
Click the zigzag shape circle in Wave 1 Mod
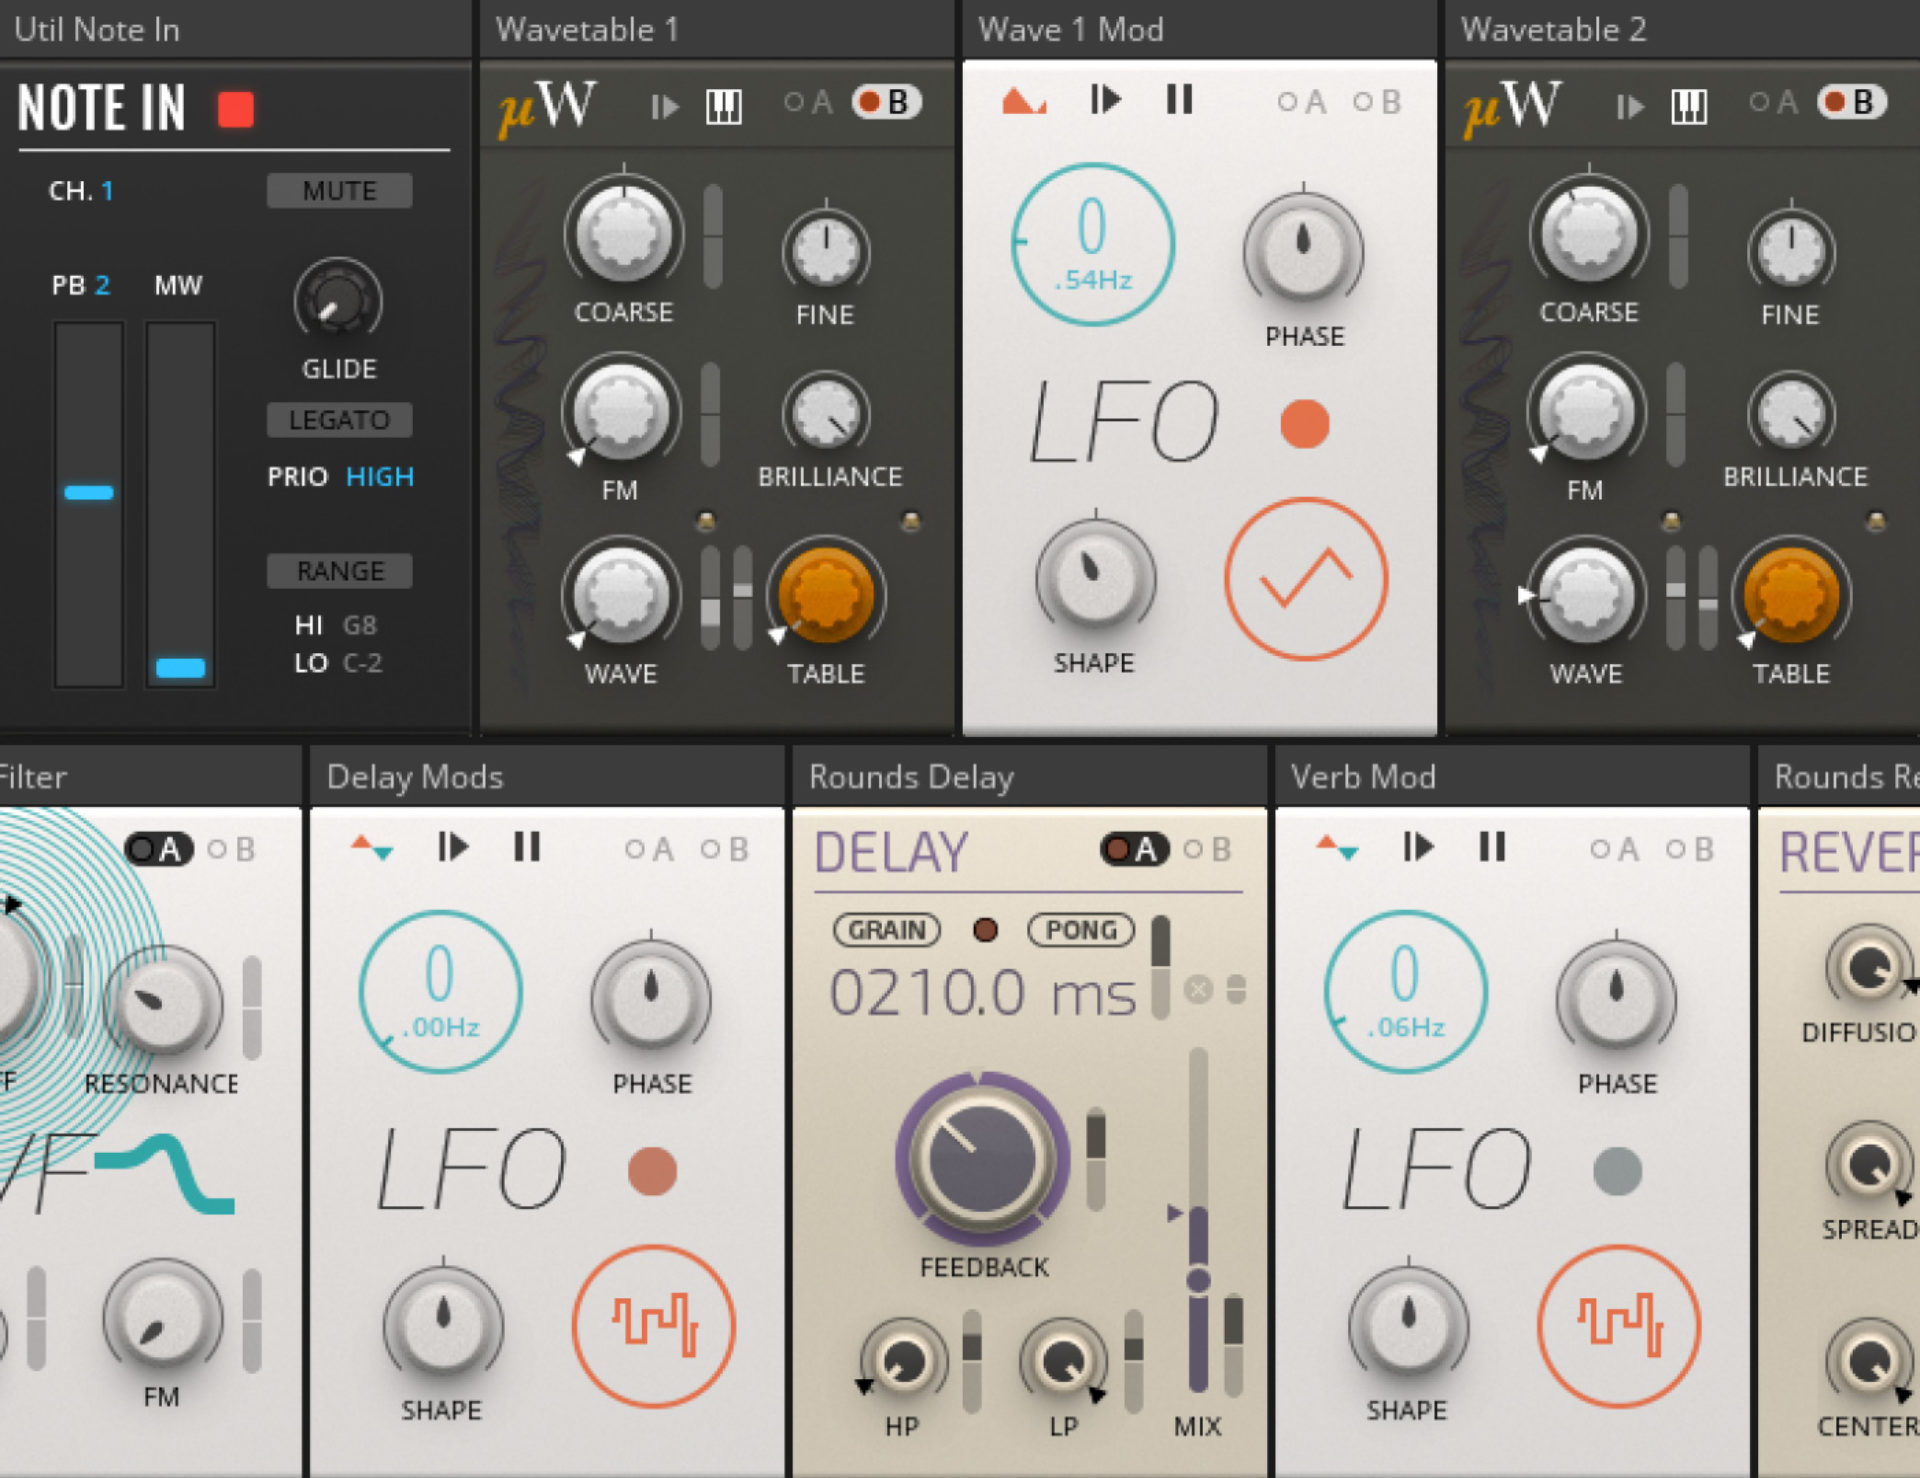coord(1305,578)
